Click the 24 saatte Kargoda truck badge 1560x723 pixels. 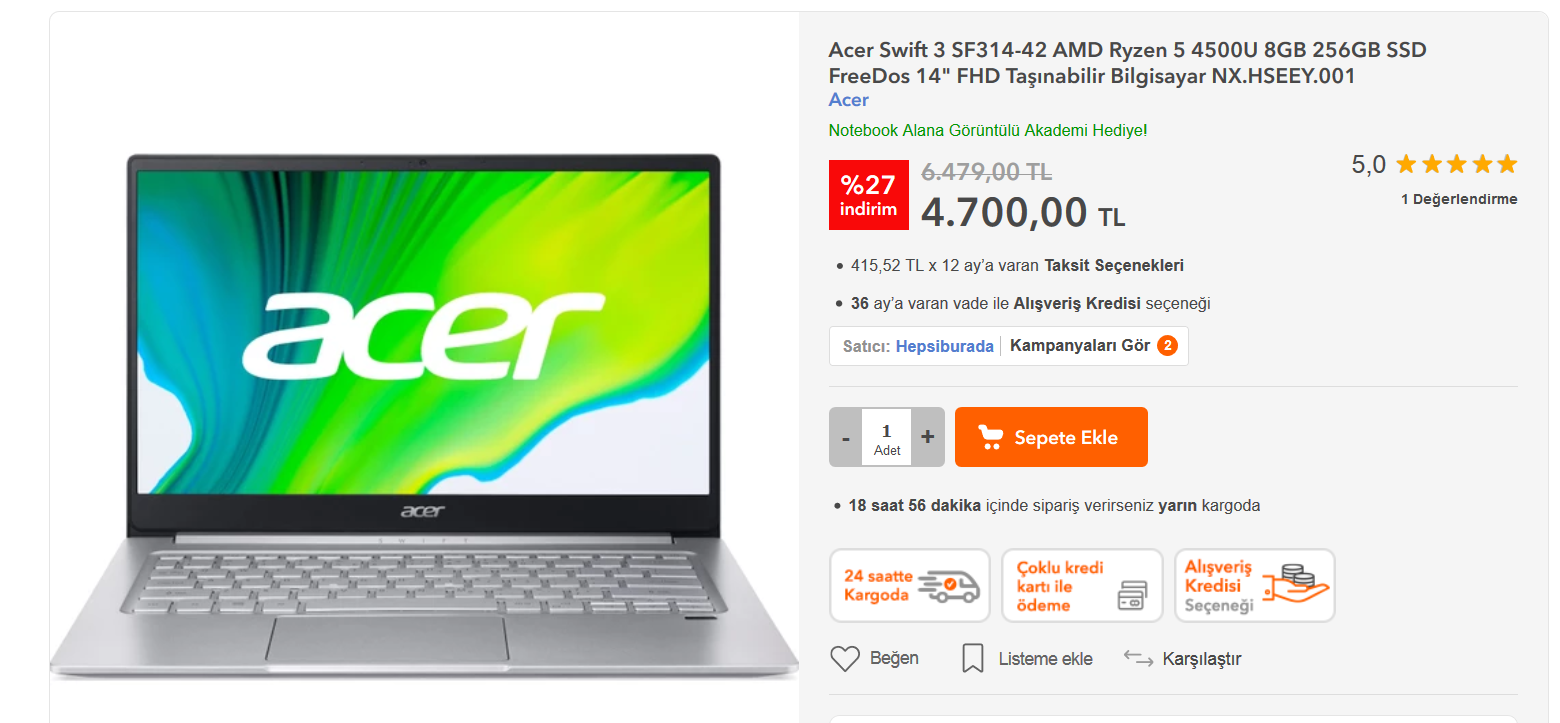(910, 585)
